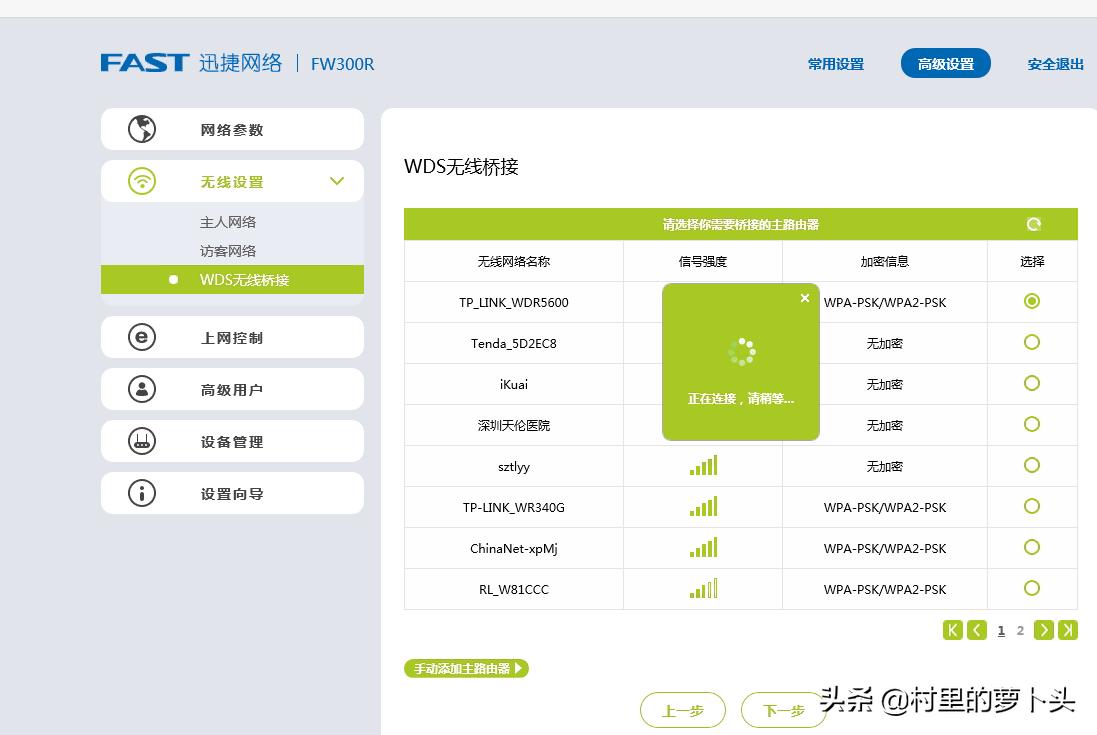Choose the RL_W81CCC network radio button
Screen dimensions: 1097x735
(x=1032, y=589)
